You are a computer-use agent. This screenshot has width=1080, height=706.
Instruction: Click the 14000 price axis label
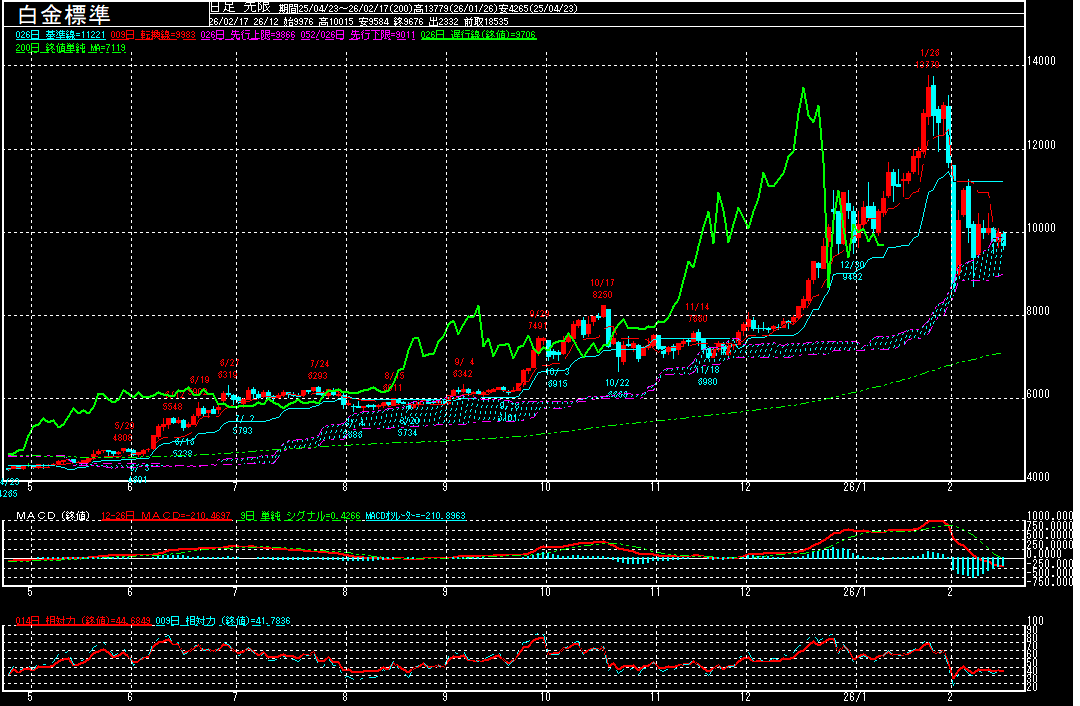(1041, 61)
